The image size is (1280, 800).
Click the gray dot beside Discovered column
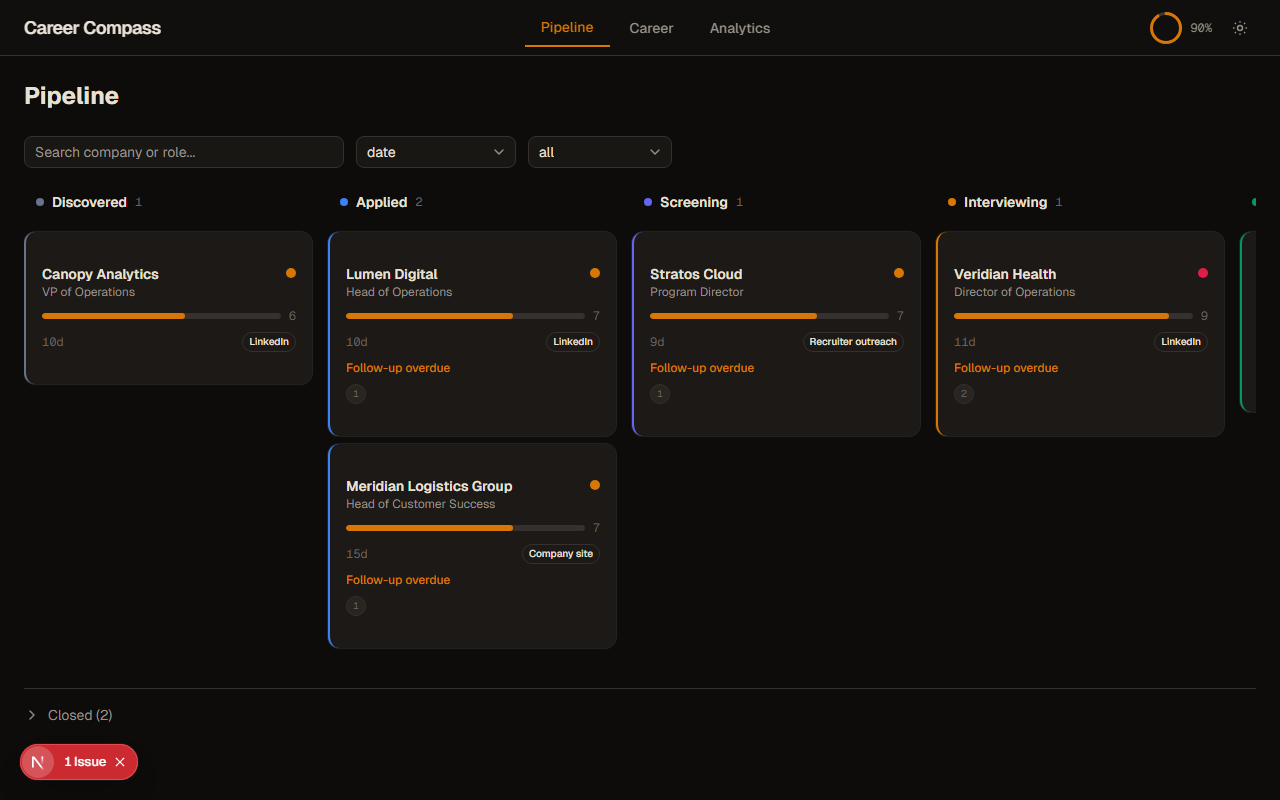coord(40,202)
